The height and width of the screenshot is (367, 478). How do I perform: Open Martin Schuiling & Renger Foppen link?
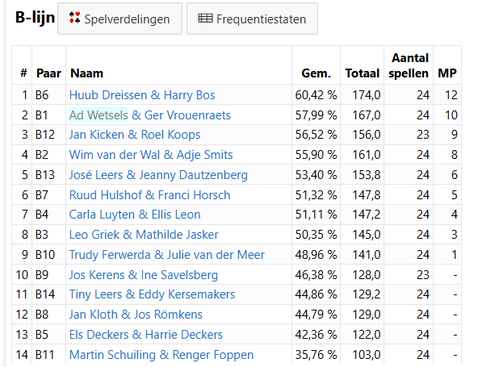[x=161, y=355]
